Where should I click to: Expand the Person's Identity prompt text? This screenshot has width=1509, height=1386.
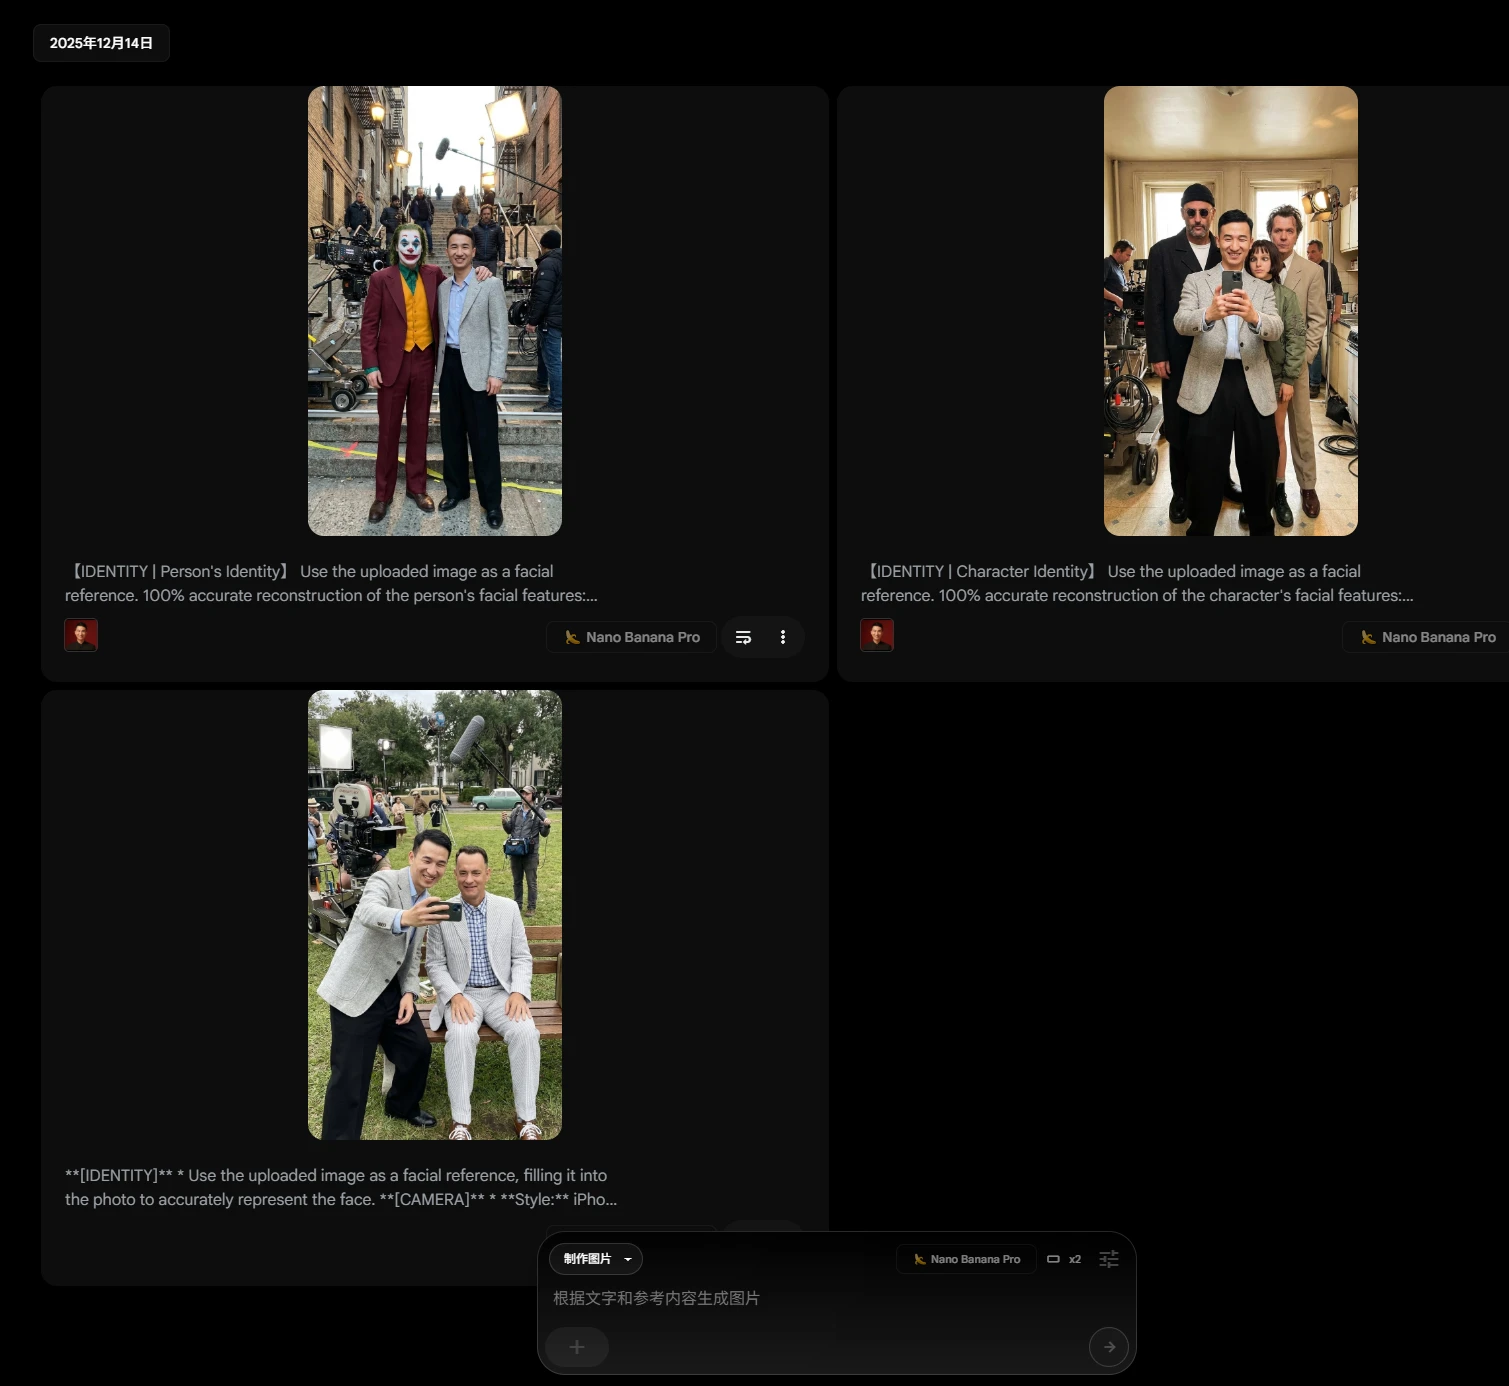click(x=331, y=583)
